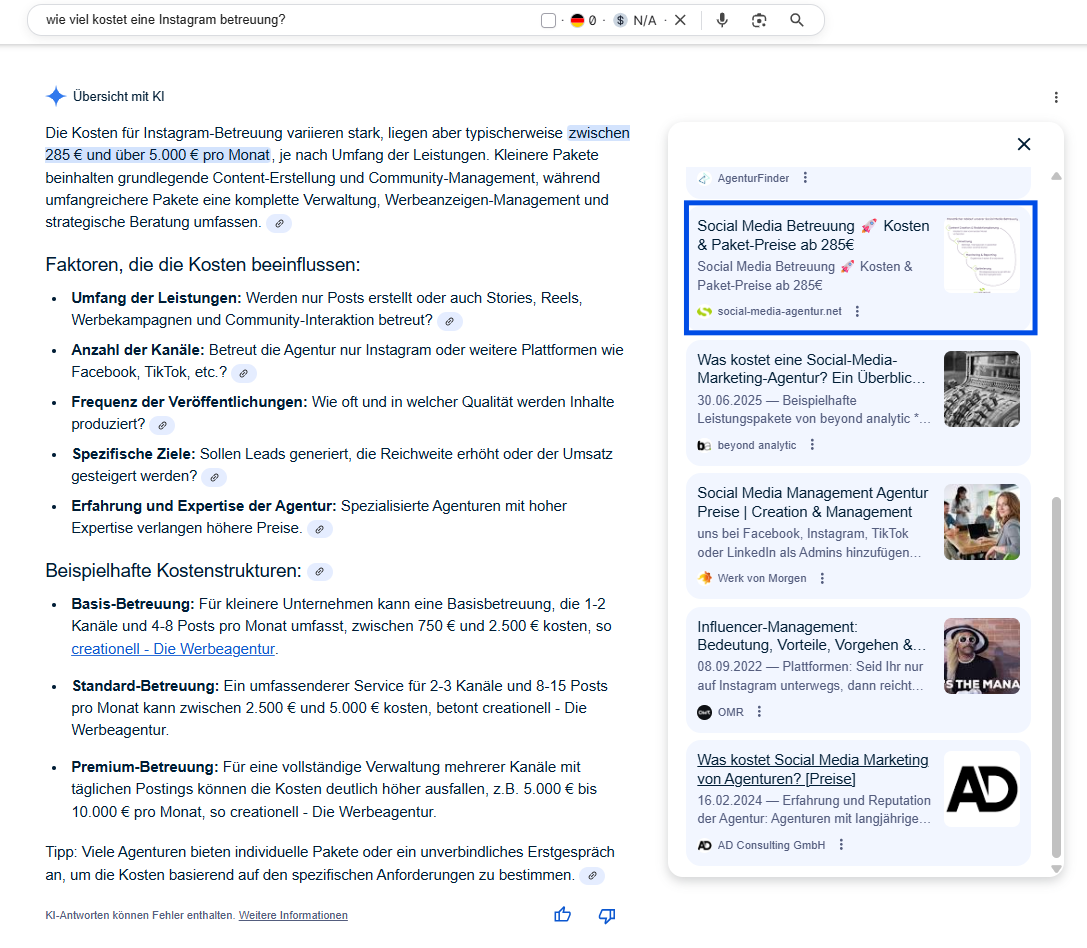Open source link after the Tipp paragraph
Image resolution: width=1087 pixels, height=948 pixels.
[x=592, y=876]
